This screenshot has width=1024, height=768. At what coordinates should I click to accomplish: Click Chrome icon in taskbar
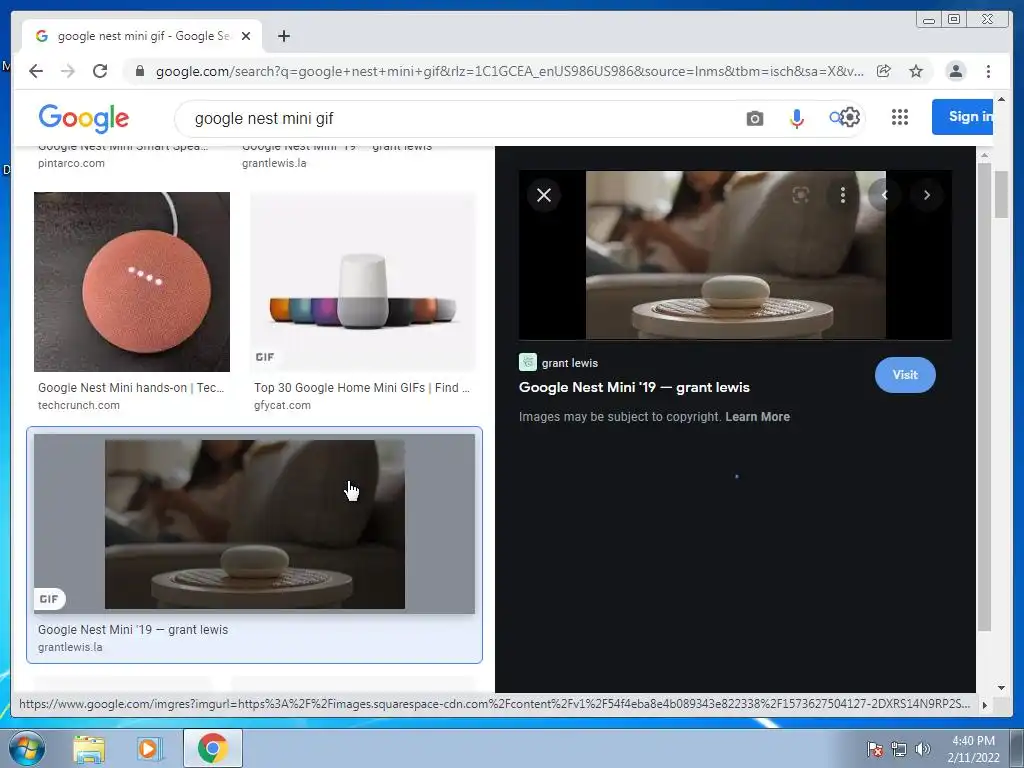212,748
